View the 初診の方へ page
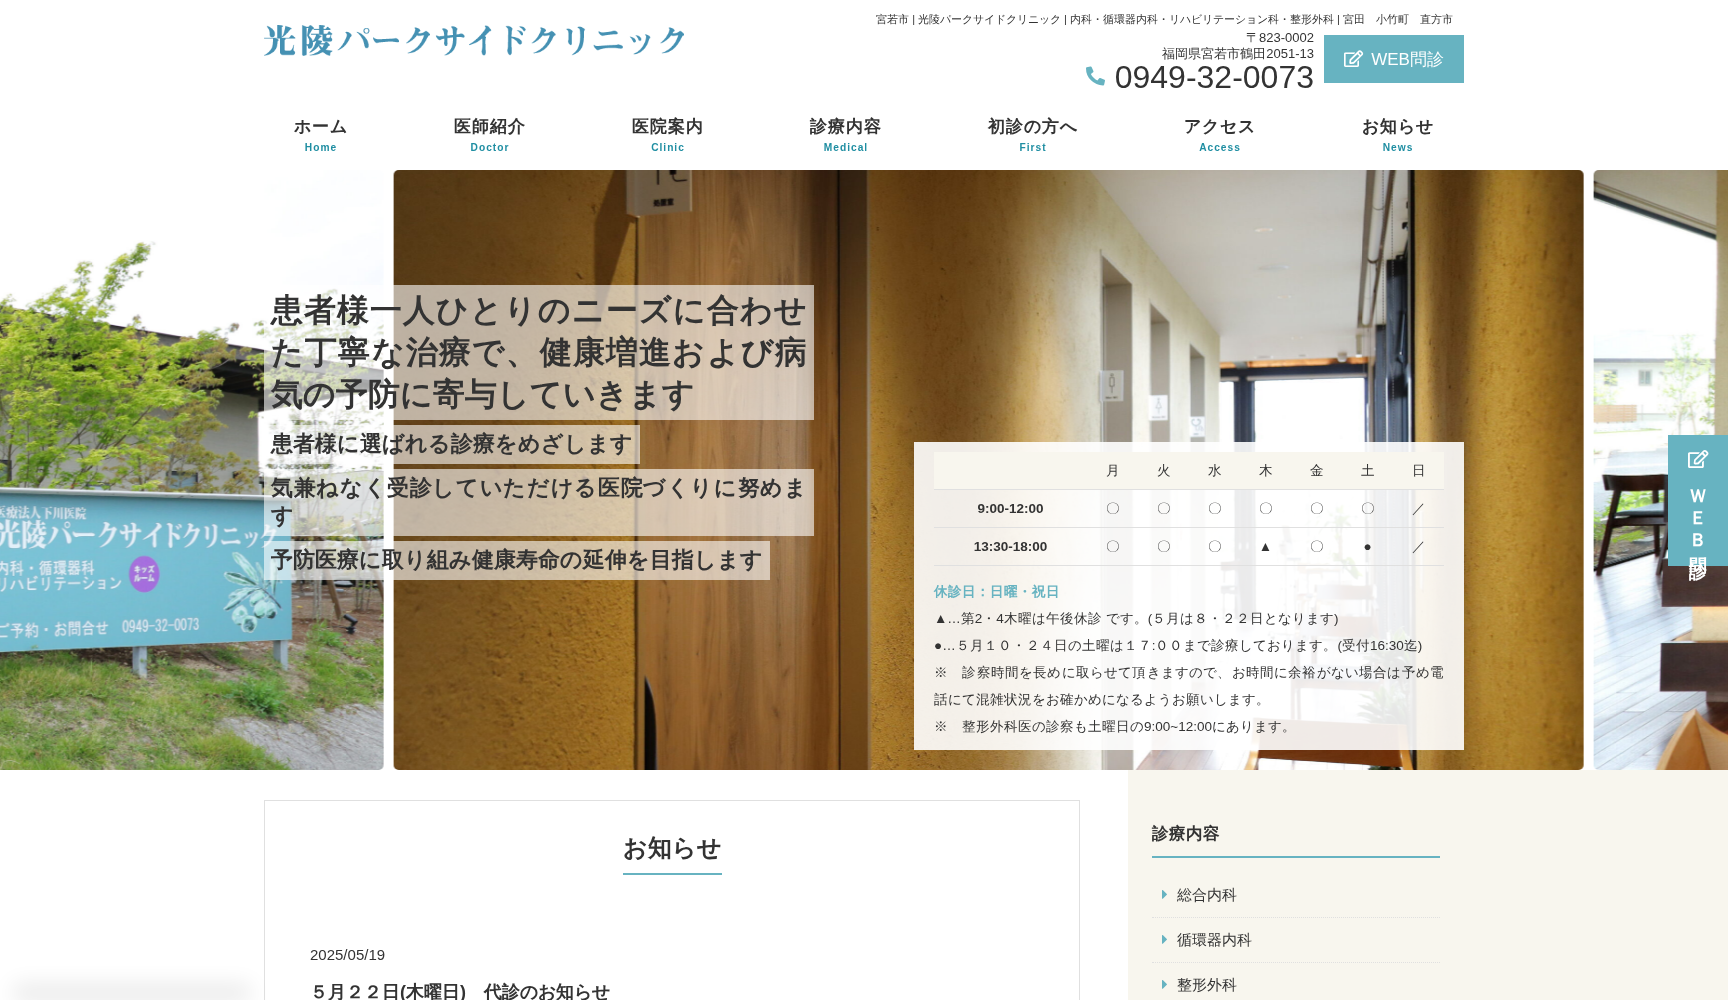 click(x=1032, y=134)
